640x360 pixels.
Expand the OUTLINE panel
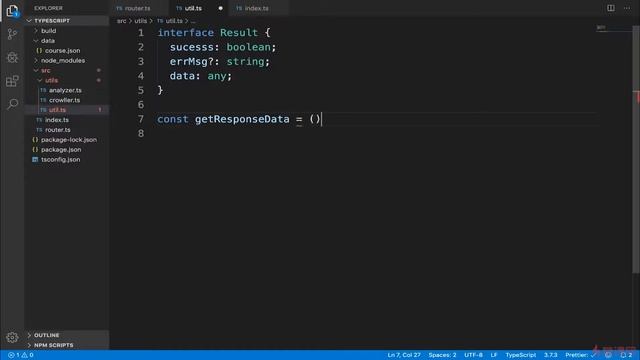pyautogui.click(x=67, y=335)
